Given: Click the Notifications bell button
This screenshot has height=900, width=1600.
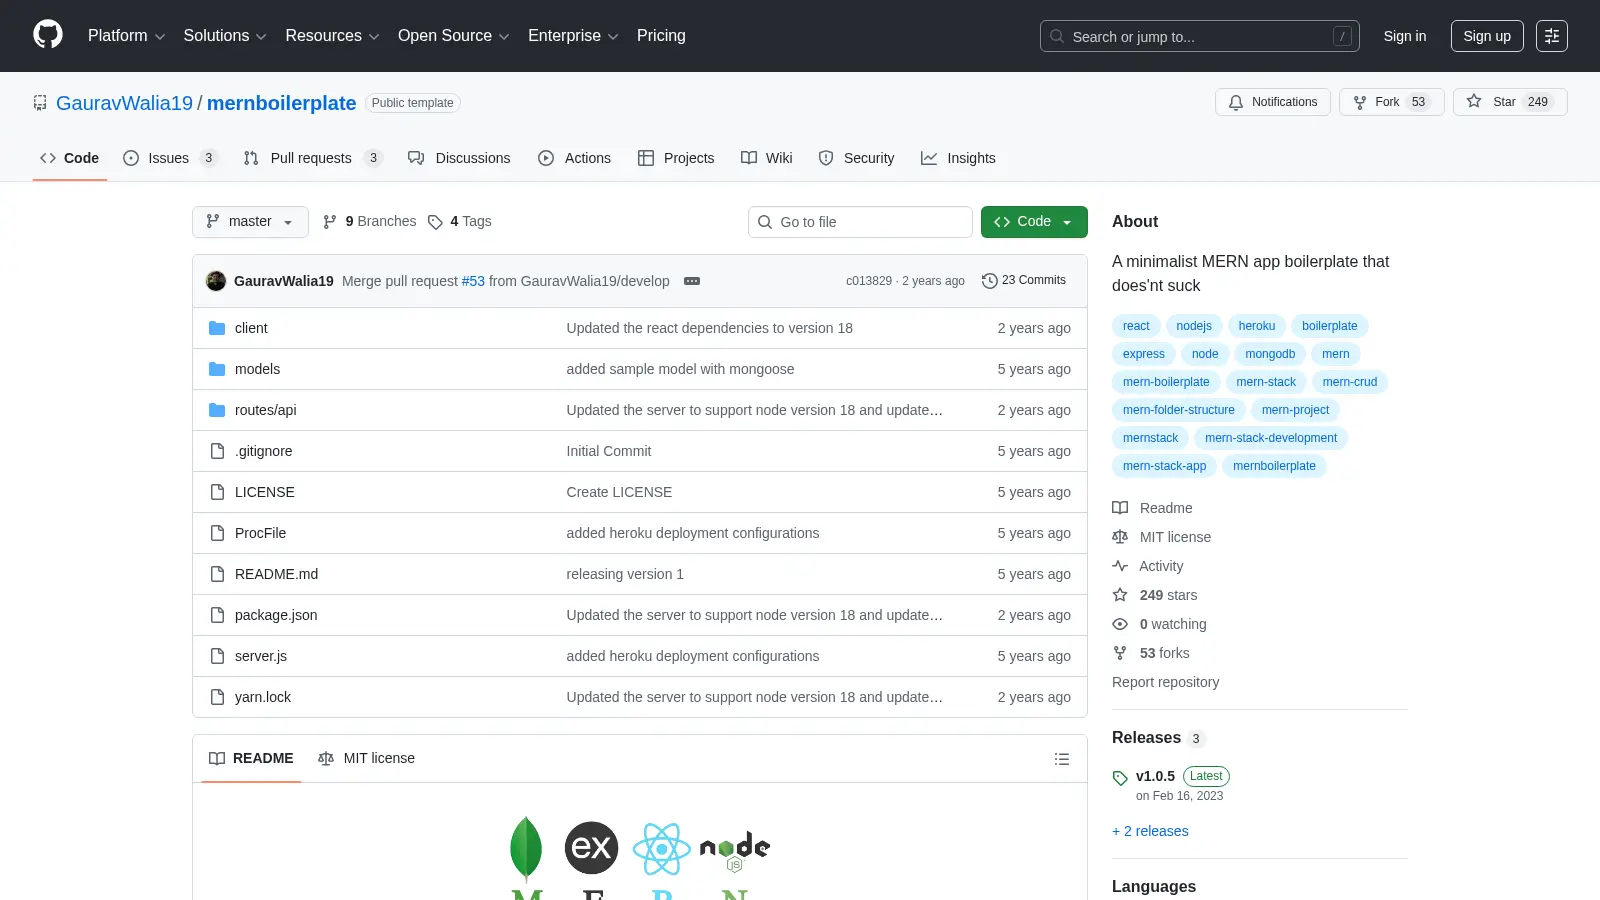Looking at the screenshot, I should click(1273, 102).
